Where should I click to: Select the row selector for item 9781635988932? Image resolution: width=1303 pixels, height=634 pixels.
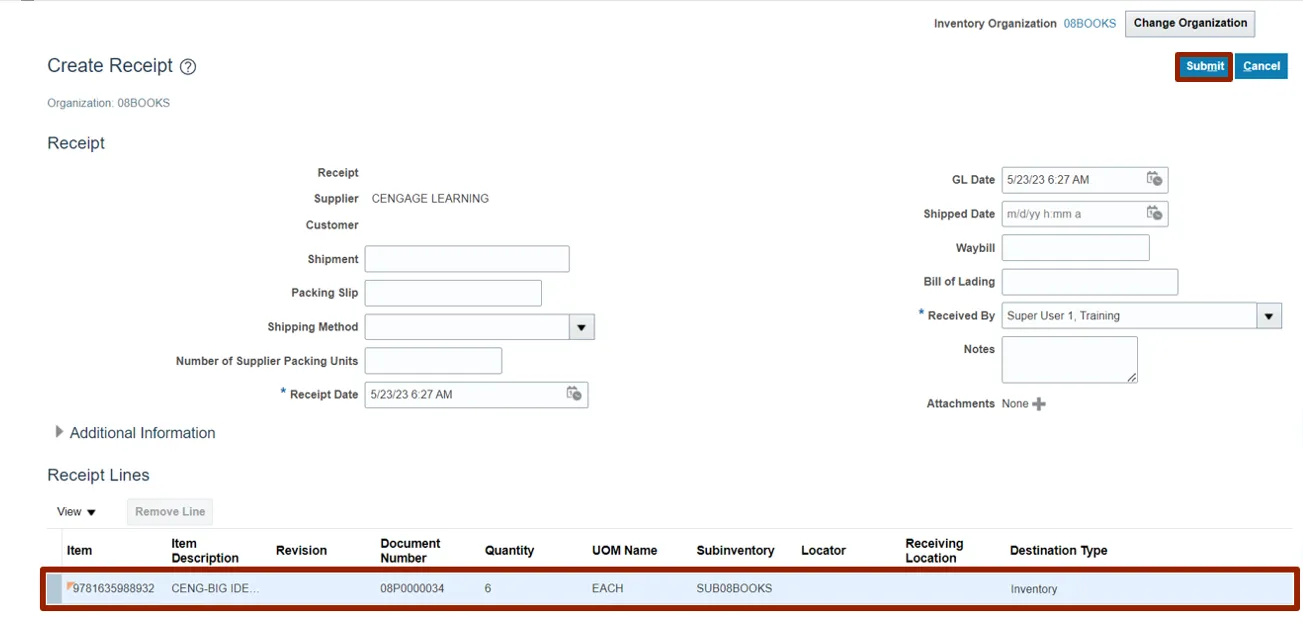click(54, 589)
